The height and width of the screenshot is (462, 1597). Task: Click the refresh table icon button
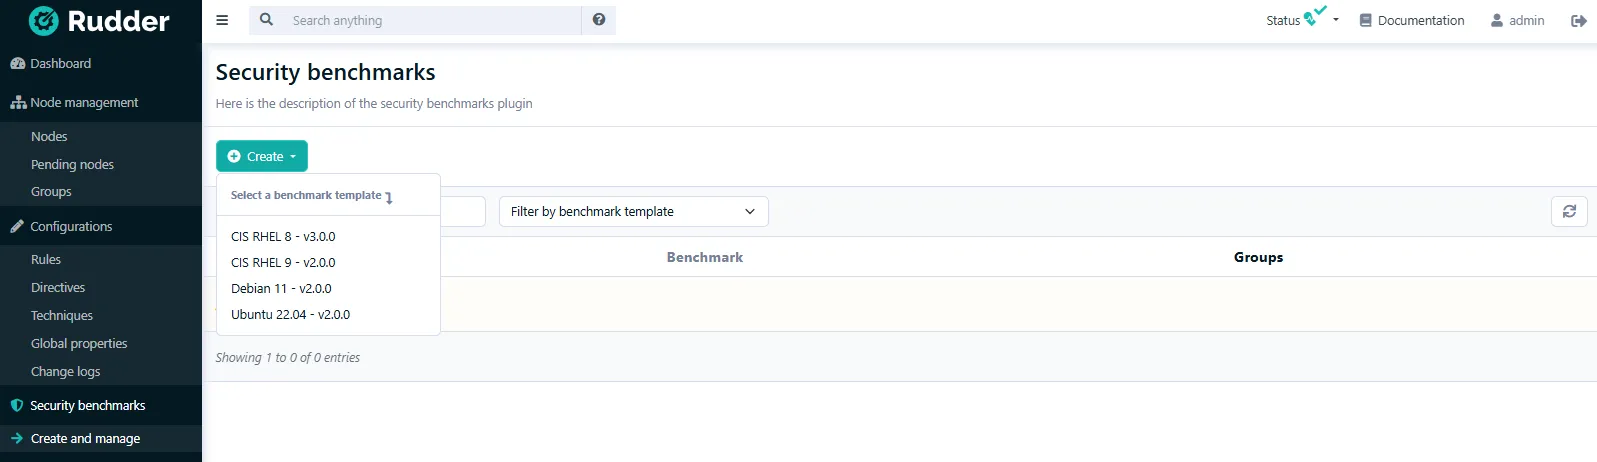coord(1569,212)
